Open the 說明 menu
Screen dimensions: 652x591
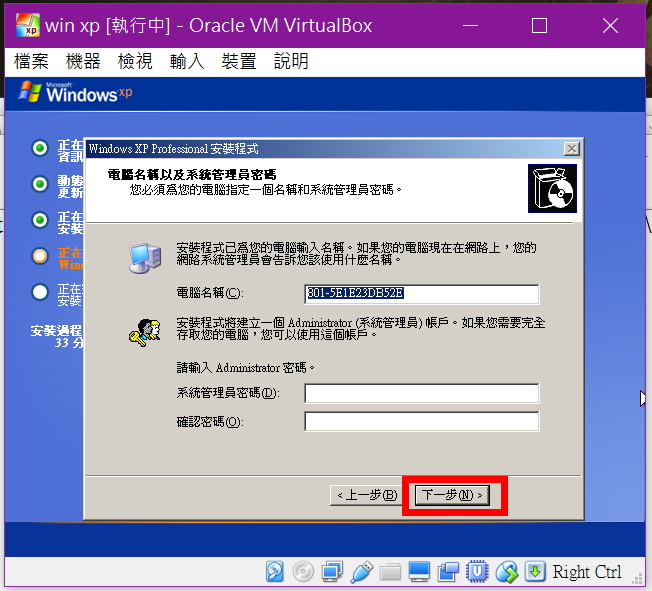tap(291, 62)
